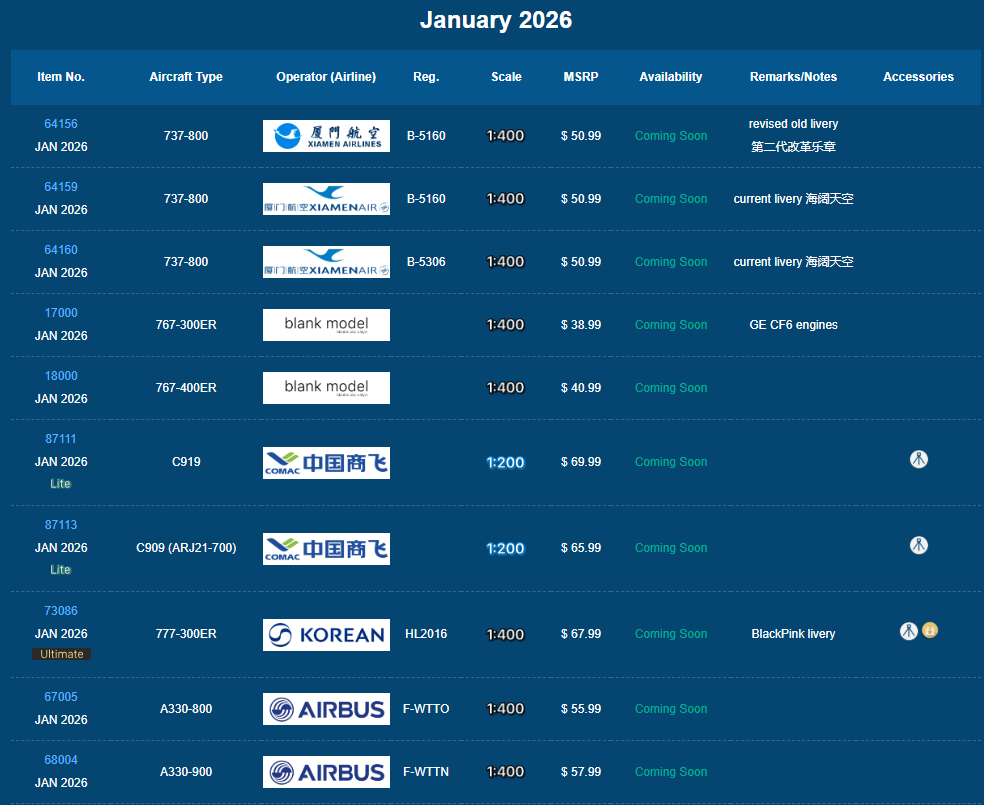Click the Lite badge under item 87111

point(61,484)
